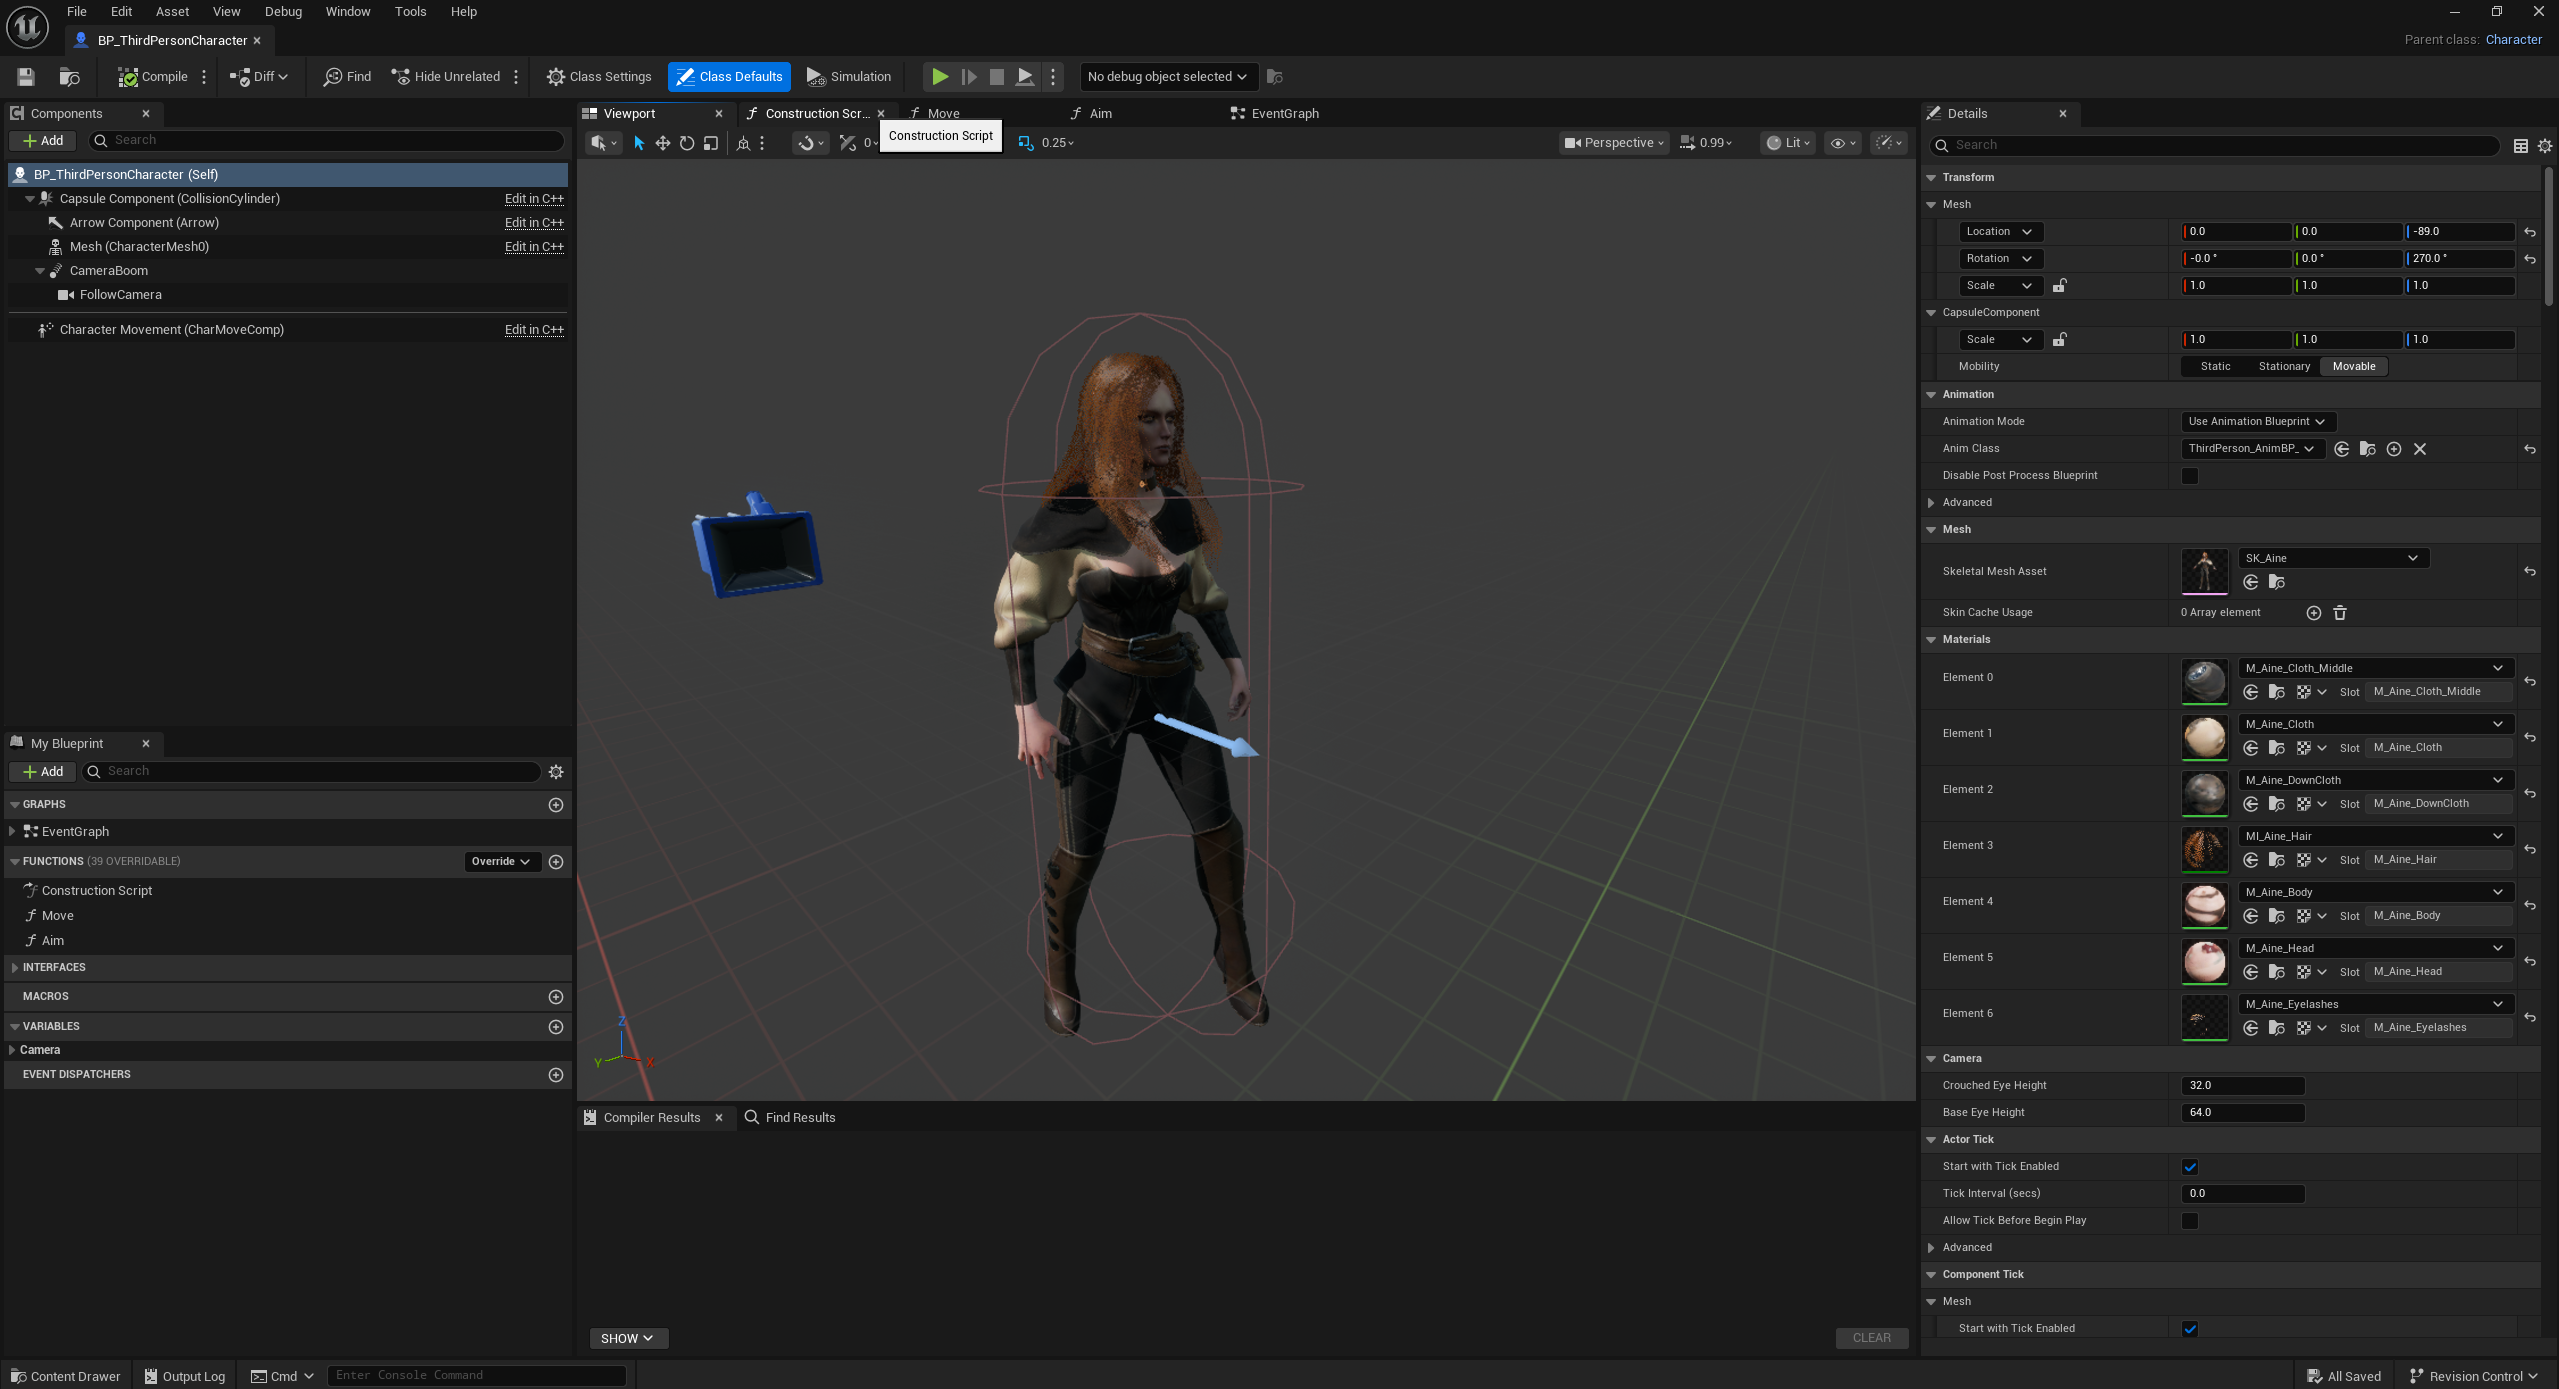The height and width of the screenshot is (1389, 2559).
Task: Click the Stop playback icon
Action: point(996,77)
